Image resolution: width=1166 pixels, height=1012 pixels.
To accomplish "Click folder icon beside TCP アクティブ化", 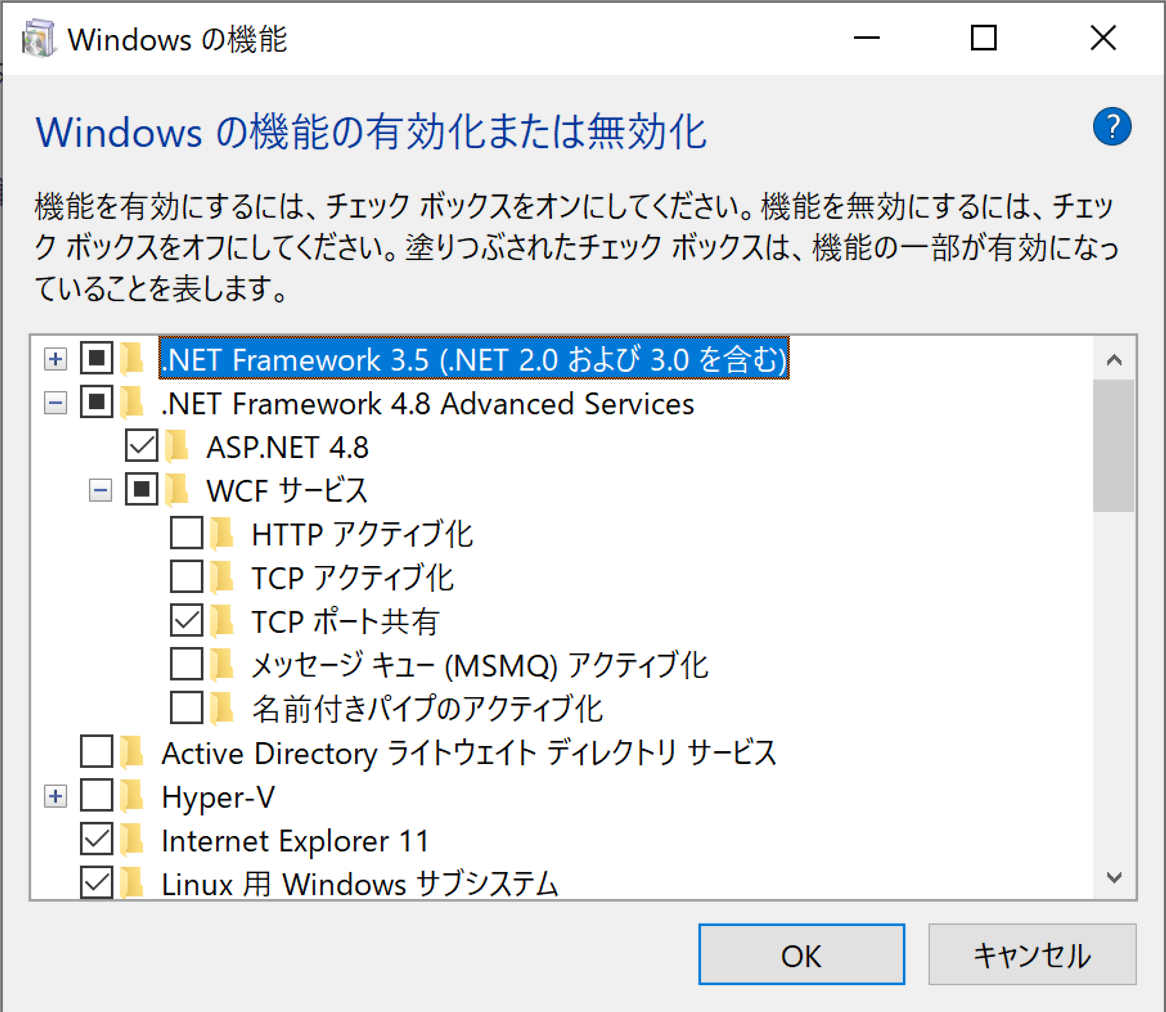I will pyautogui.click(x=222, y=578).
